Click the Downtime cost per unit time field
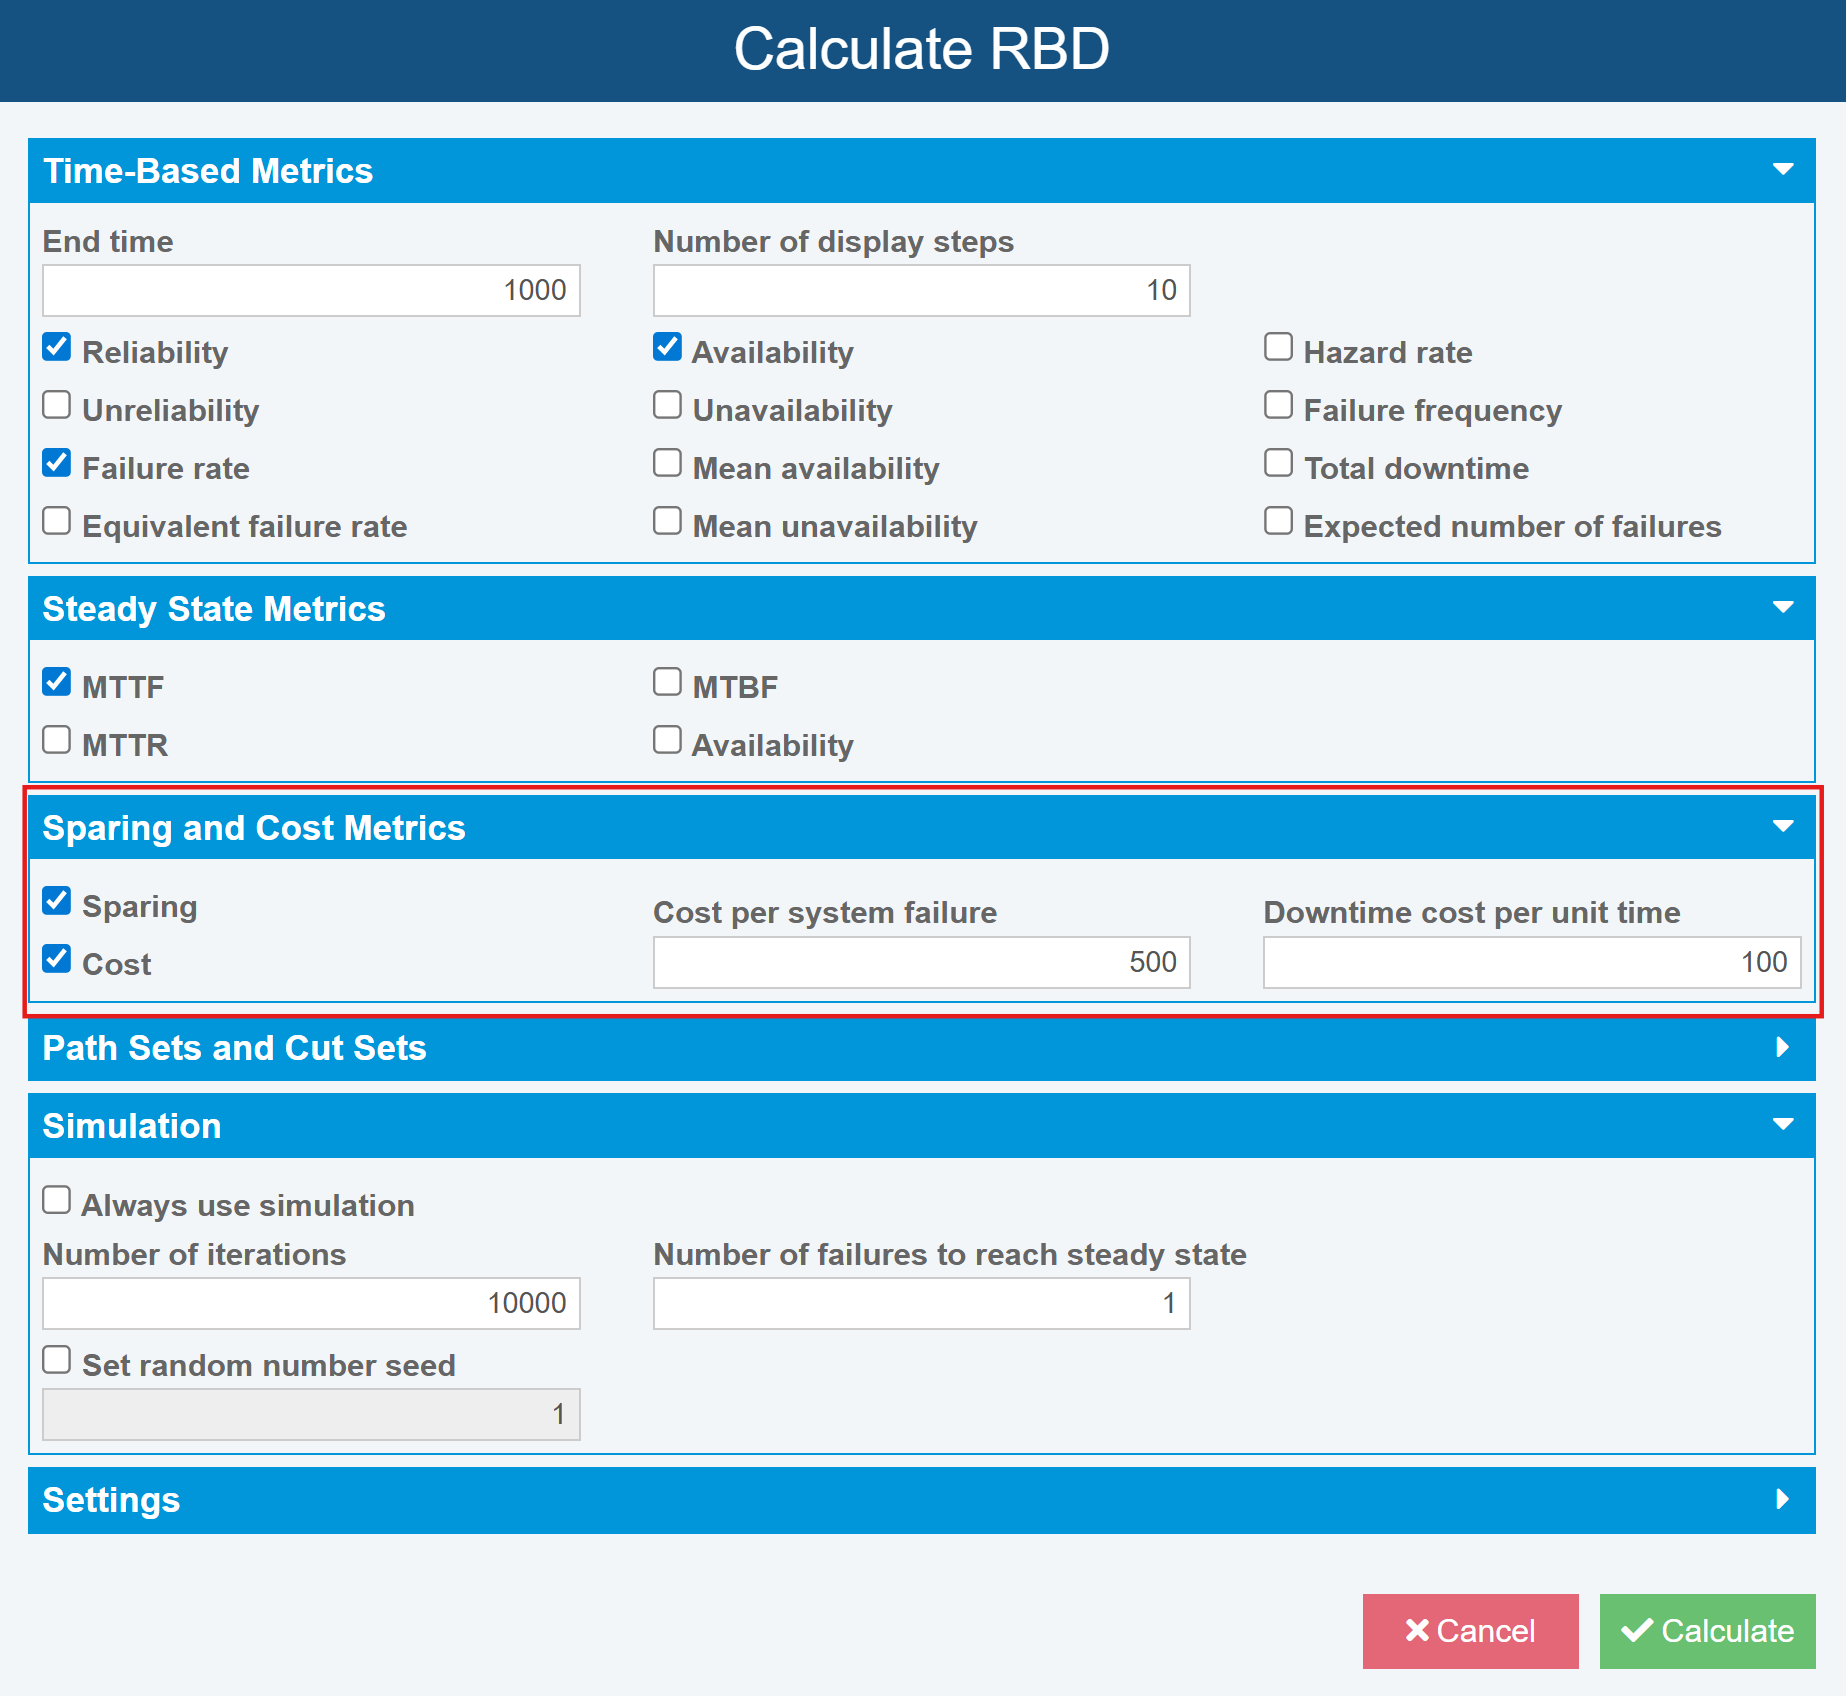The height and width of the screenshot is (1696, 1846). pos(1531,963)
